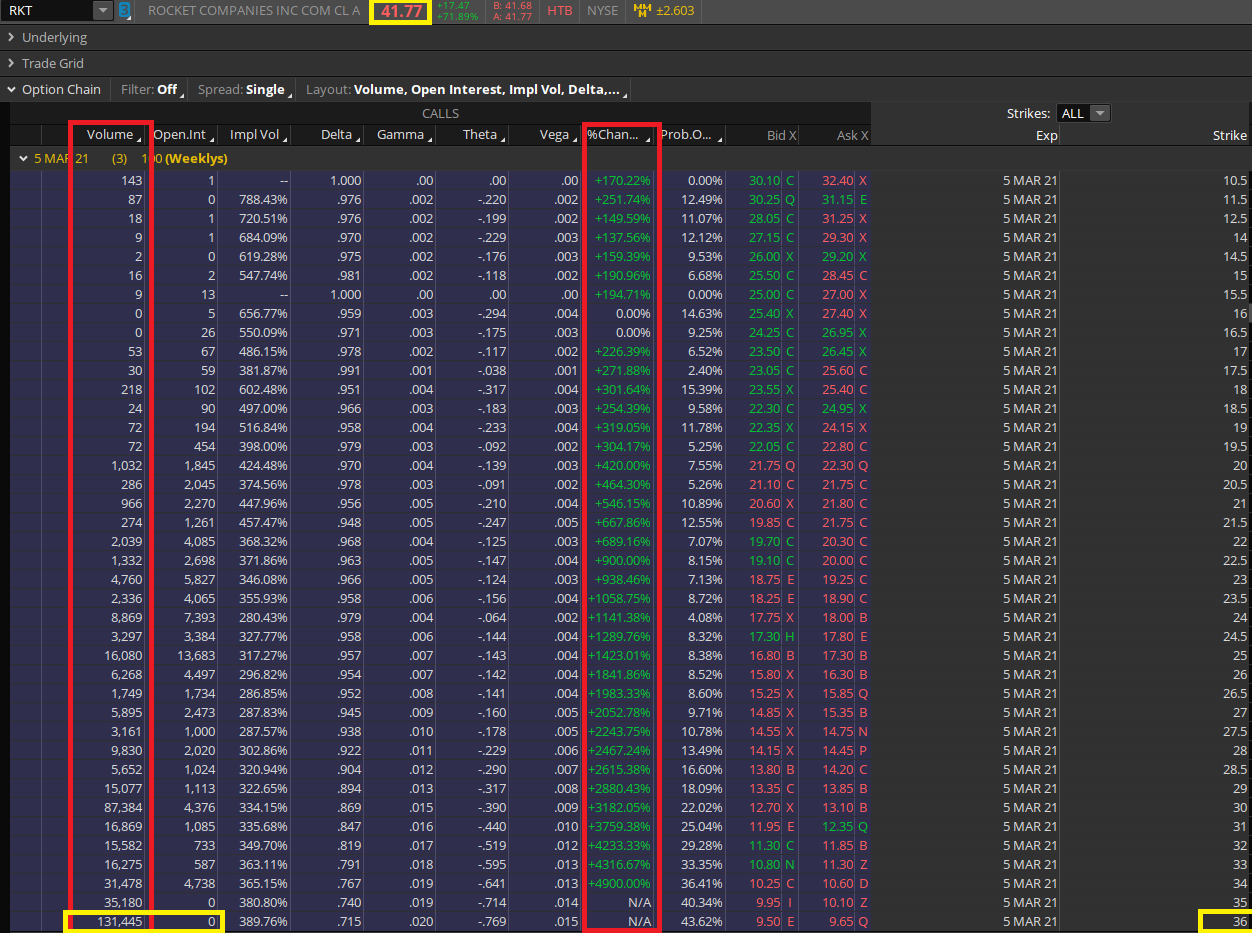Open the Strikes ALL dropdown
This screenshot has width=1252, height=933.
click(x=1085, y=113)
